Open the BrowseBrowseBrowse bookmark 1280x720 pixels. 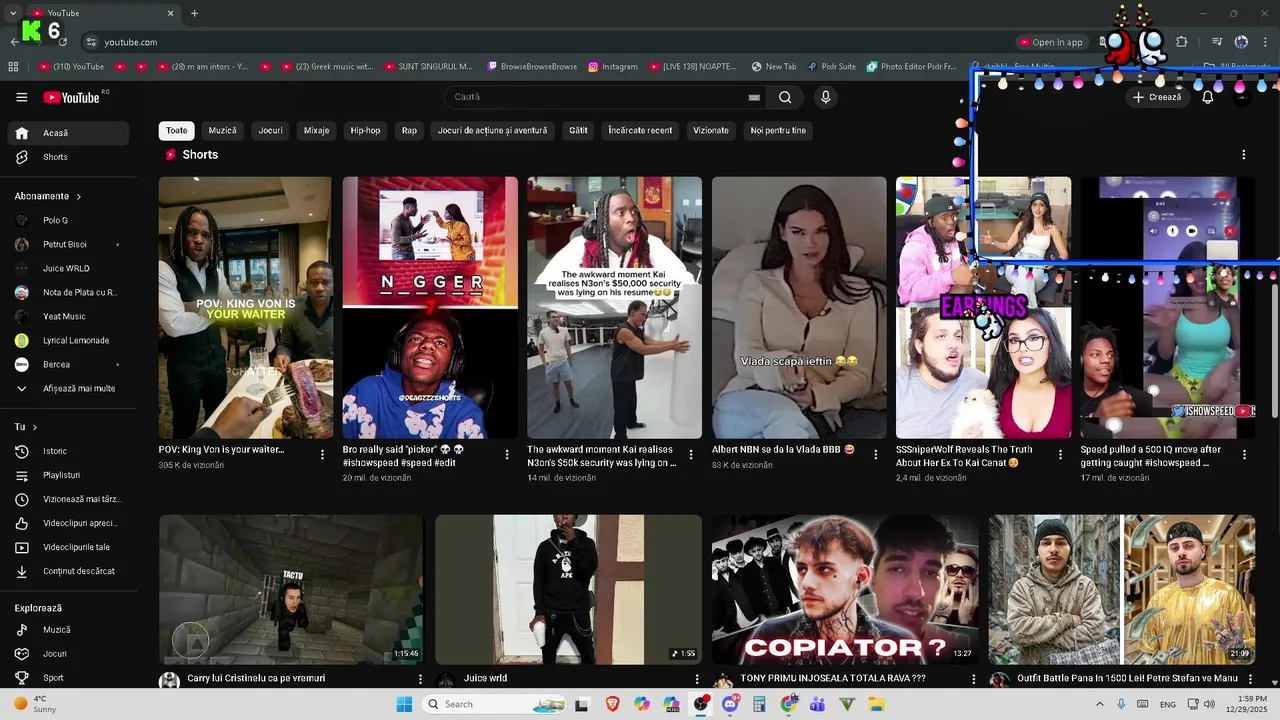[x=532, y=67]
